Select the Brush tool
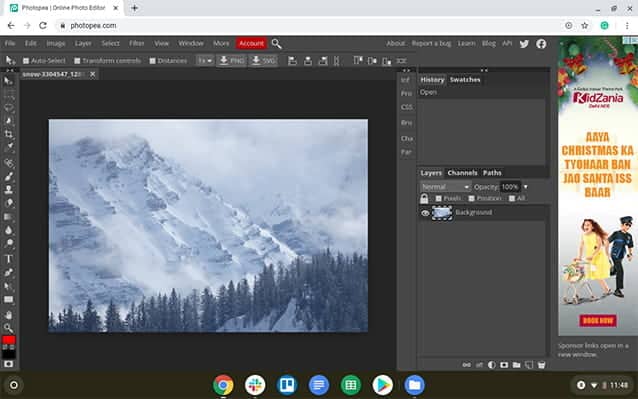The height and width of the screenshot is (399, 638). 9,176
